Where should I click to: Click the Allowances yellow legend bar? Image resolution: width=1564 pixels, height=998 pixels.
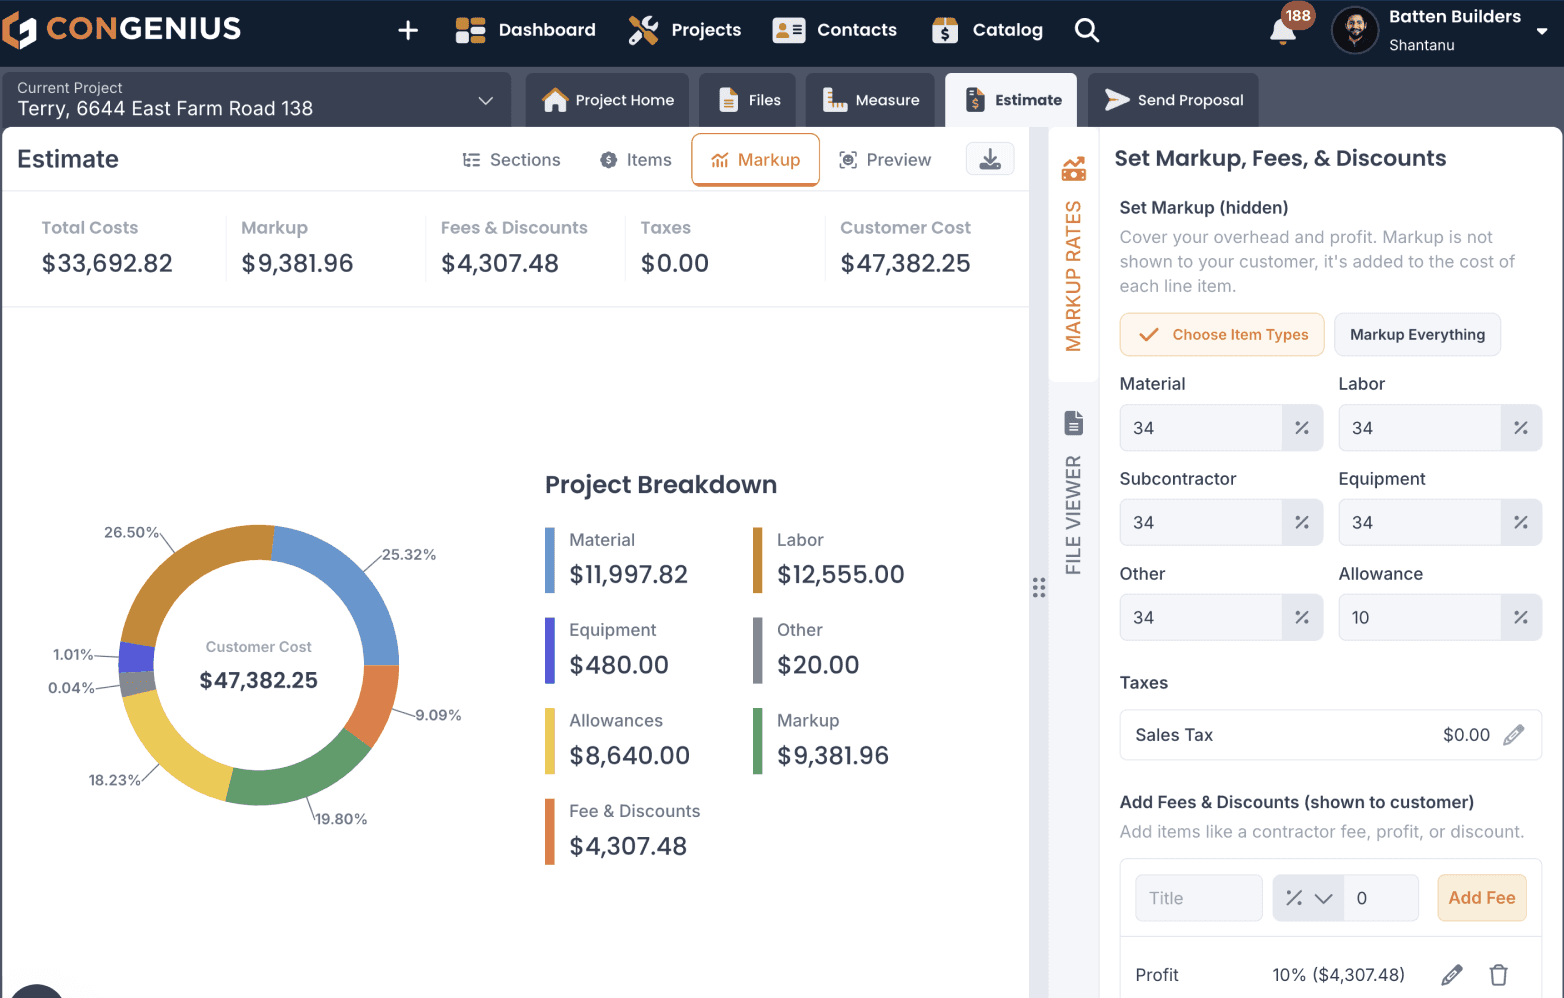pyautogui.click(x=550, y=741)
